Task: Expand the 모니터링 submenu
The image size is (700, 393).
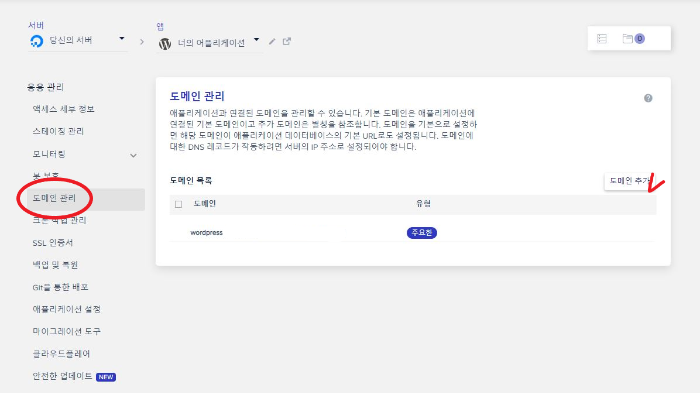Action: [133, 155]
